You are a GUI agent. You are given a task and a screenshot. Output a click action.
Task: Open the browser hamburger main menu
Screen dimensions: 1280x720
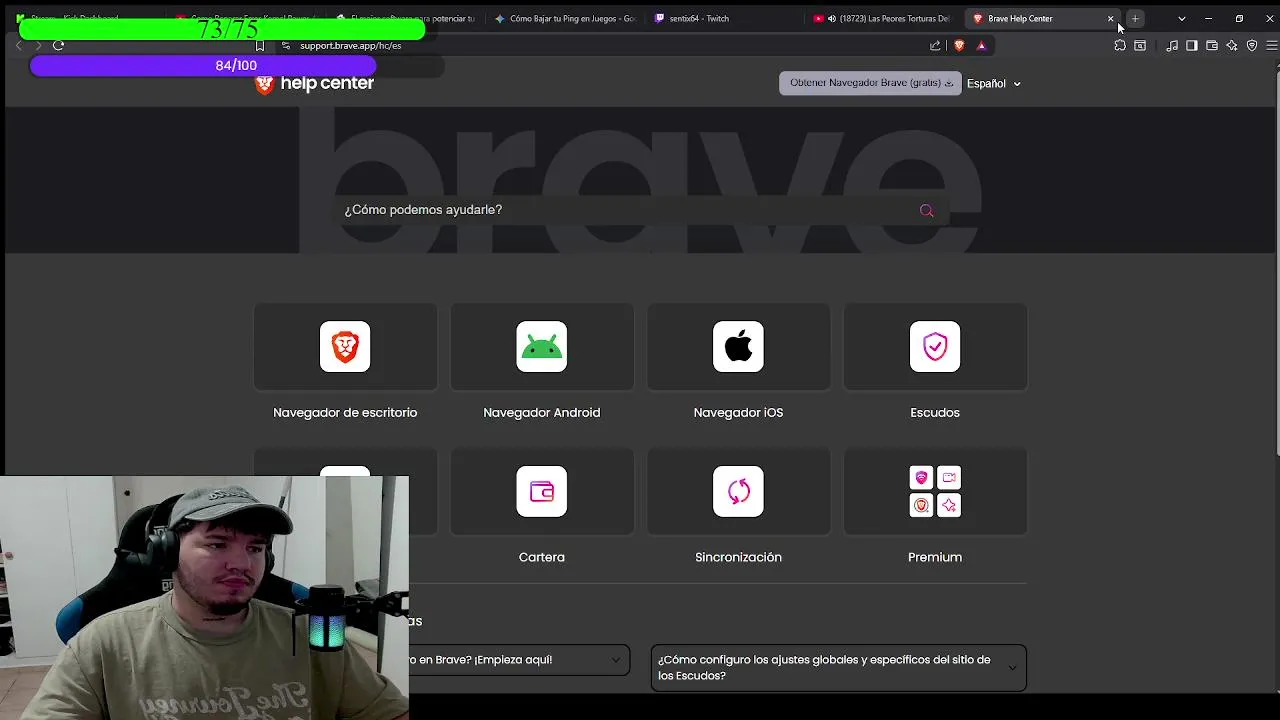1272,45
